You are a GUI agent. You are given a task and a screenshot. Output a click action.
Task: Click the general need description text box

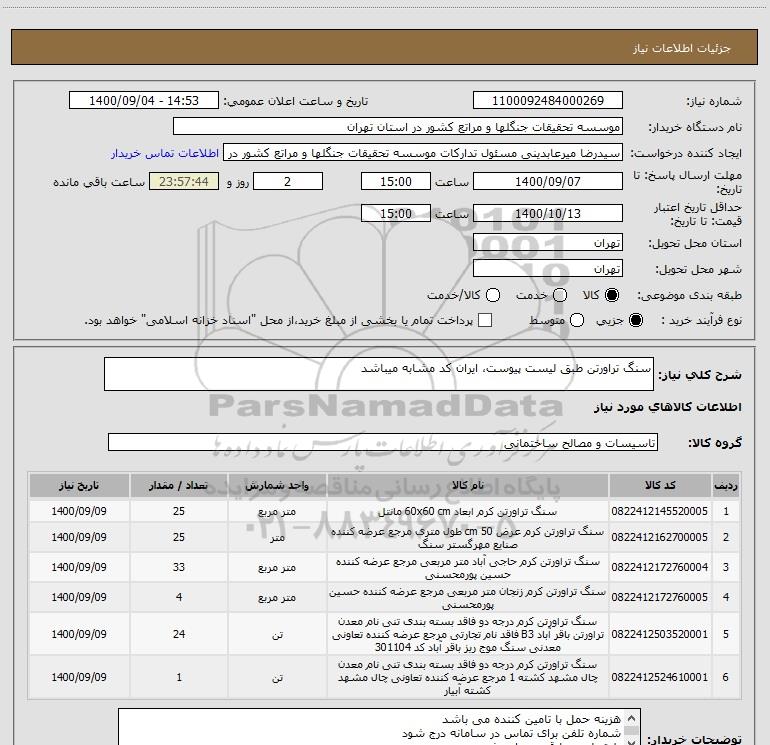379,374
